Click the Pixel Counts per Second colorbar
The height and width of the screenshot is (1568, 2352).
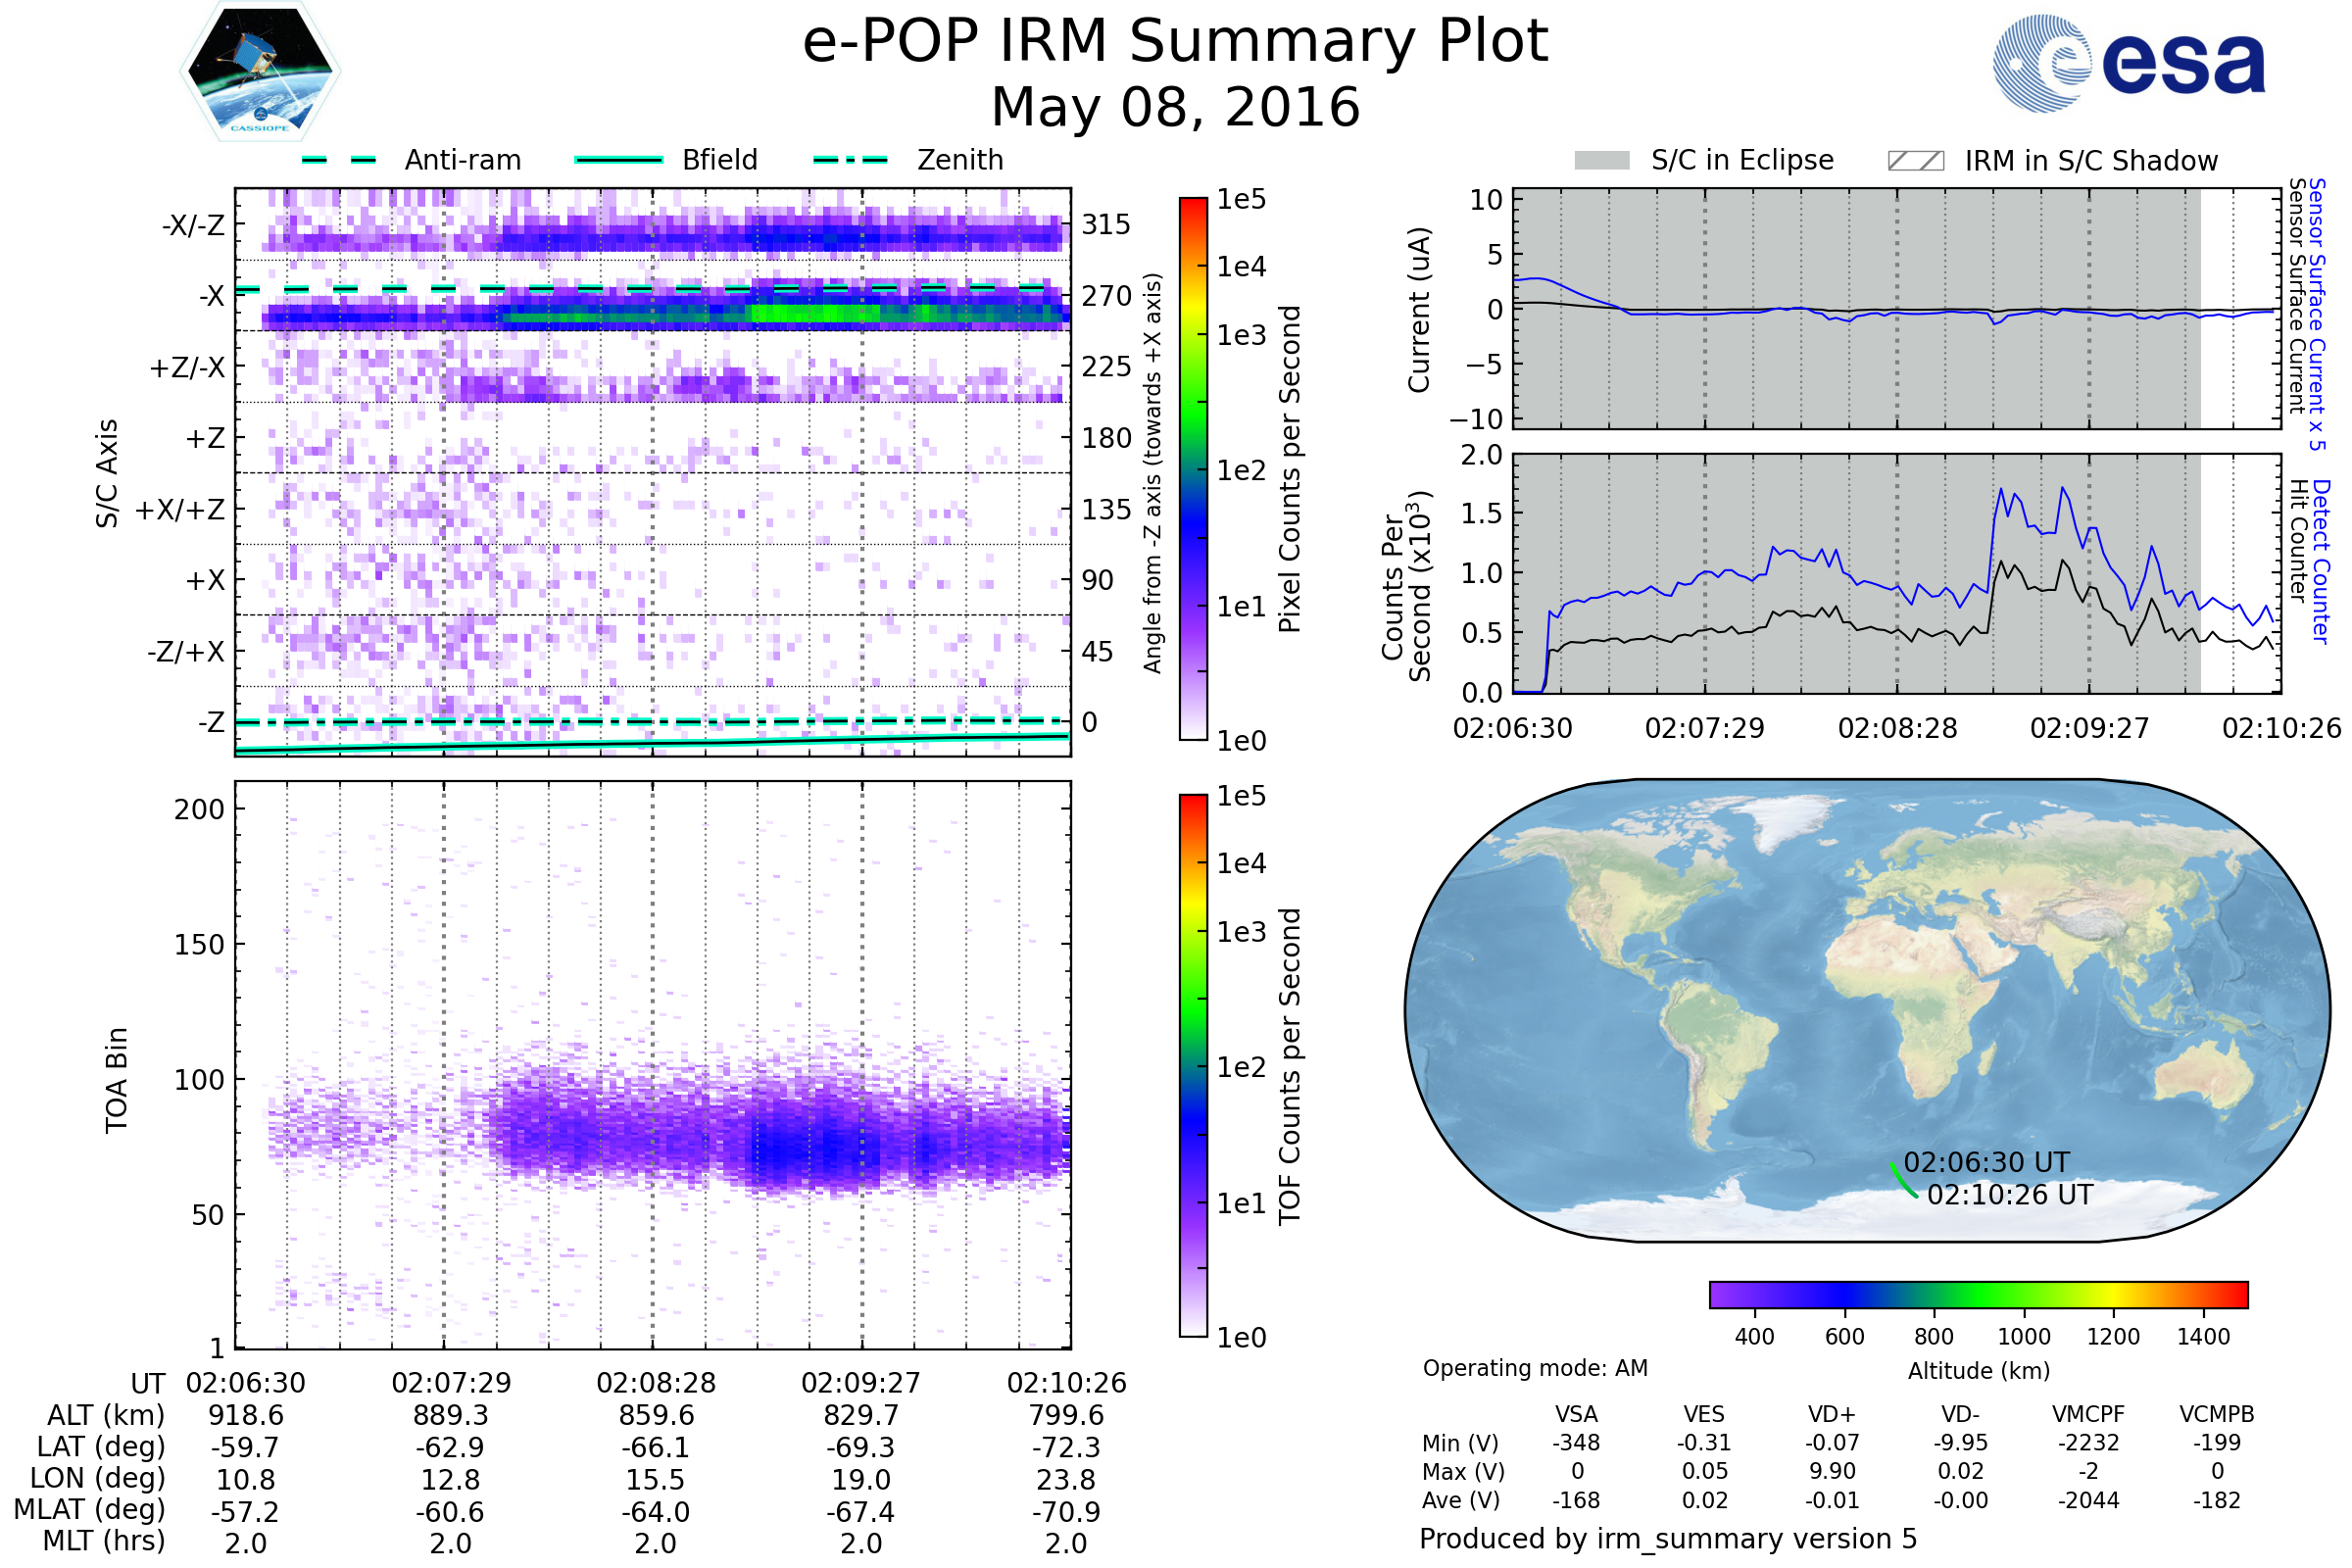[x=1193, y=468]
